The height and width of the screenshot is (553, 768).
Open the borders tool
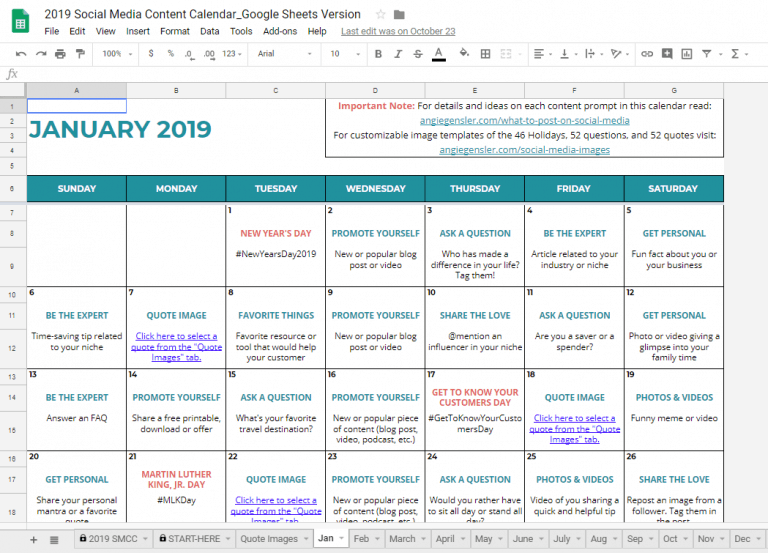coord(485,54)
